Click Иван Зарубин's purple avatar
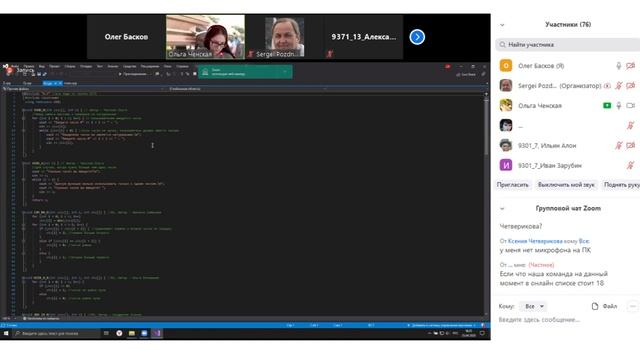This screenshot has height=360, width=640. (506, 165)
